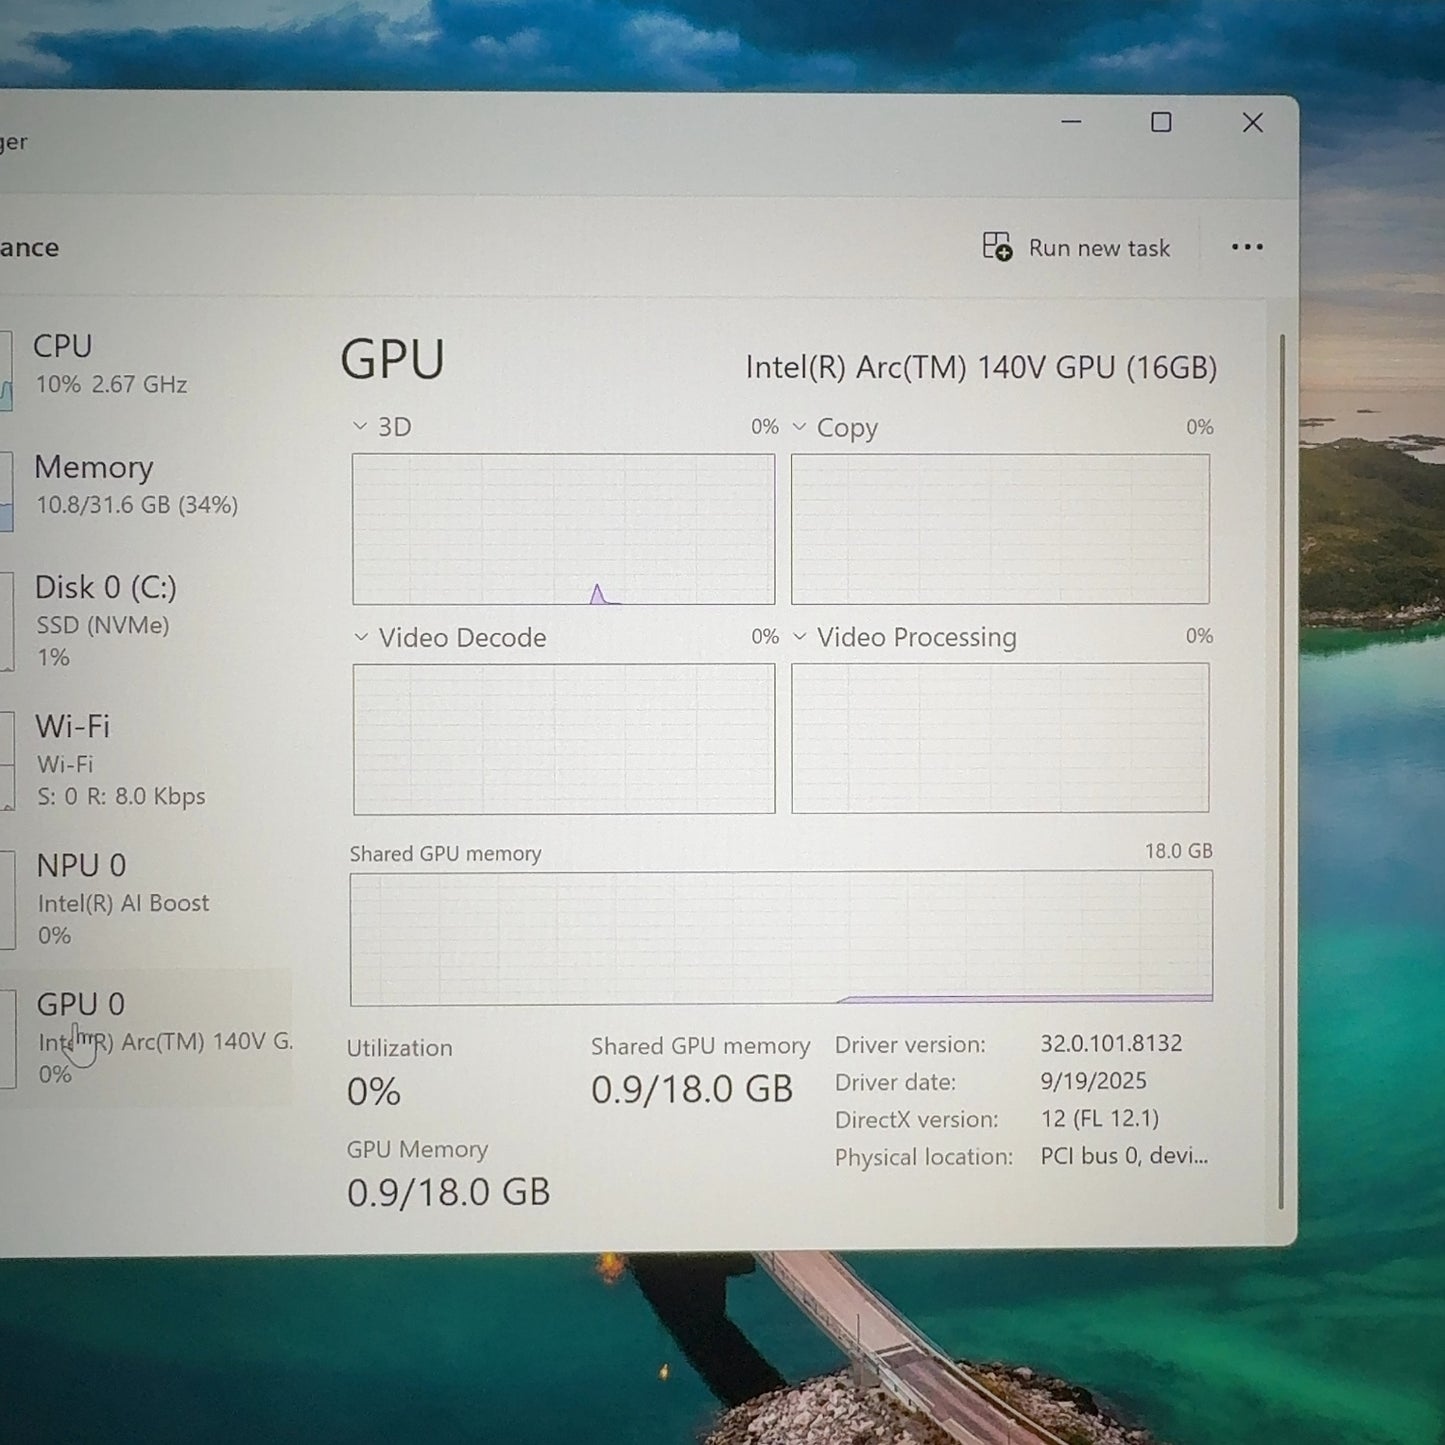Click the Run new task label
1445x1445 pixels.
tap(1099, 248)
